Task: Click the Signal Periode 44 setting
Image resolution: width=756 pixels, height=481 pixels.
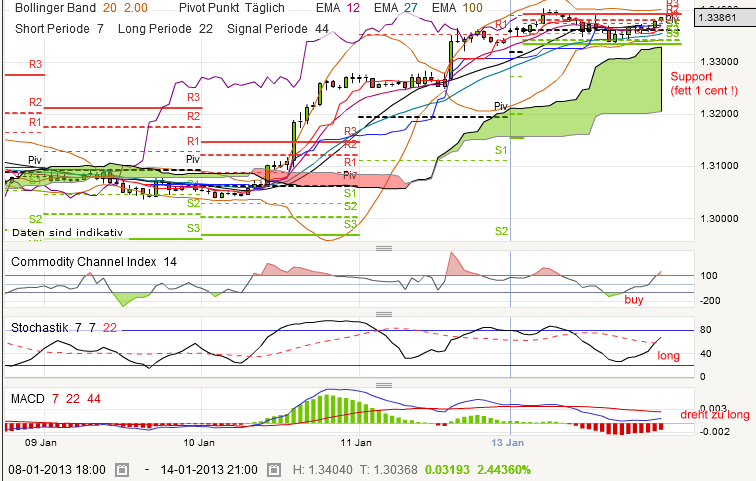Action: (278, 29)
